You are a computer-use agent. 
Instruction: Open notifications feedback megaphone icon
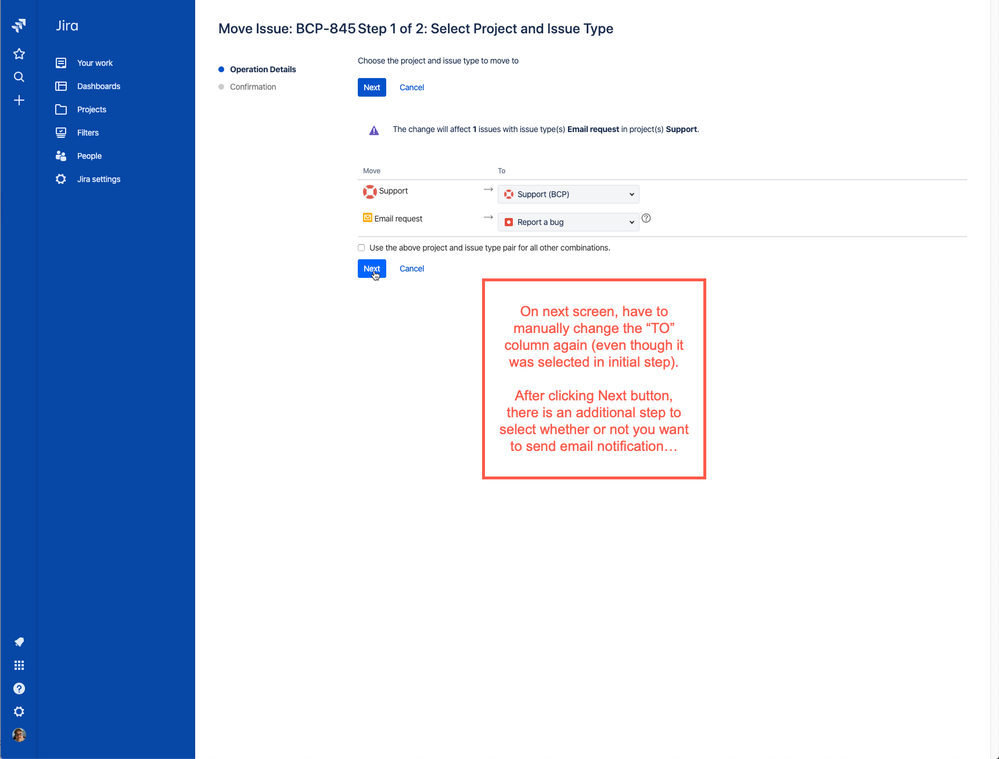point(19,642)
